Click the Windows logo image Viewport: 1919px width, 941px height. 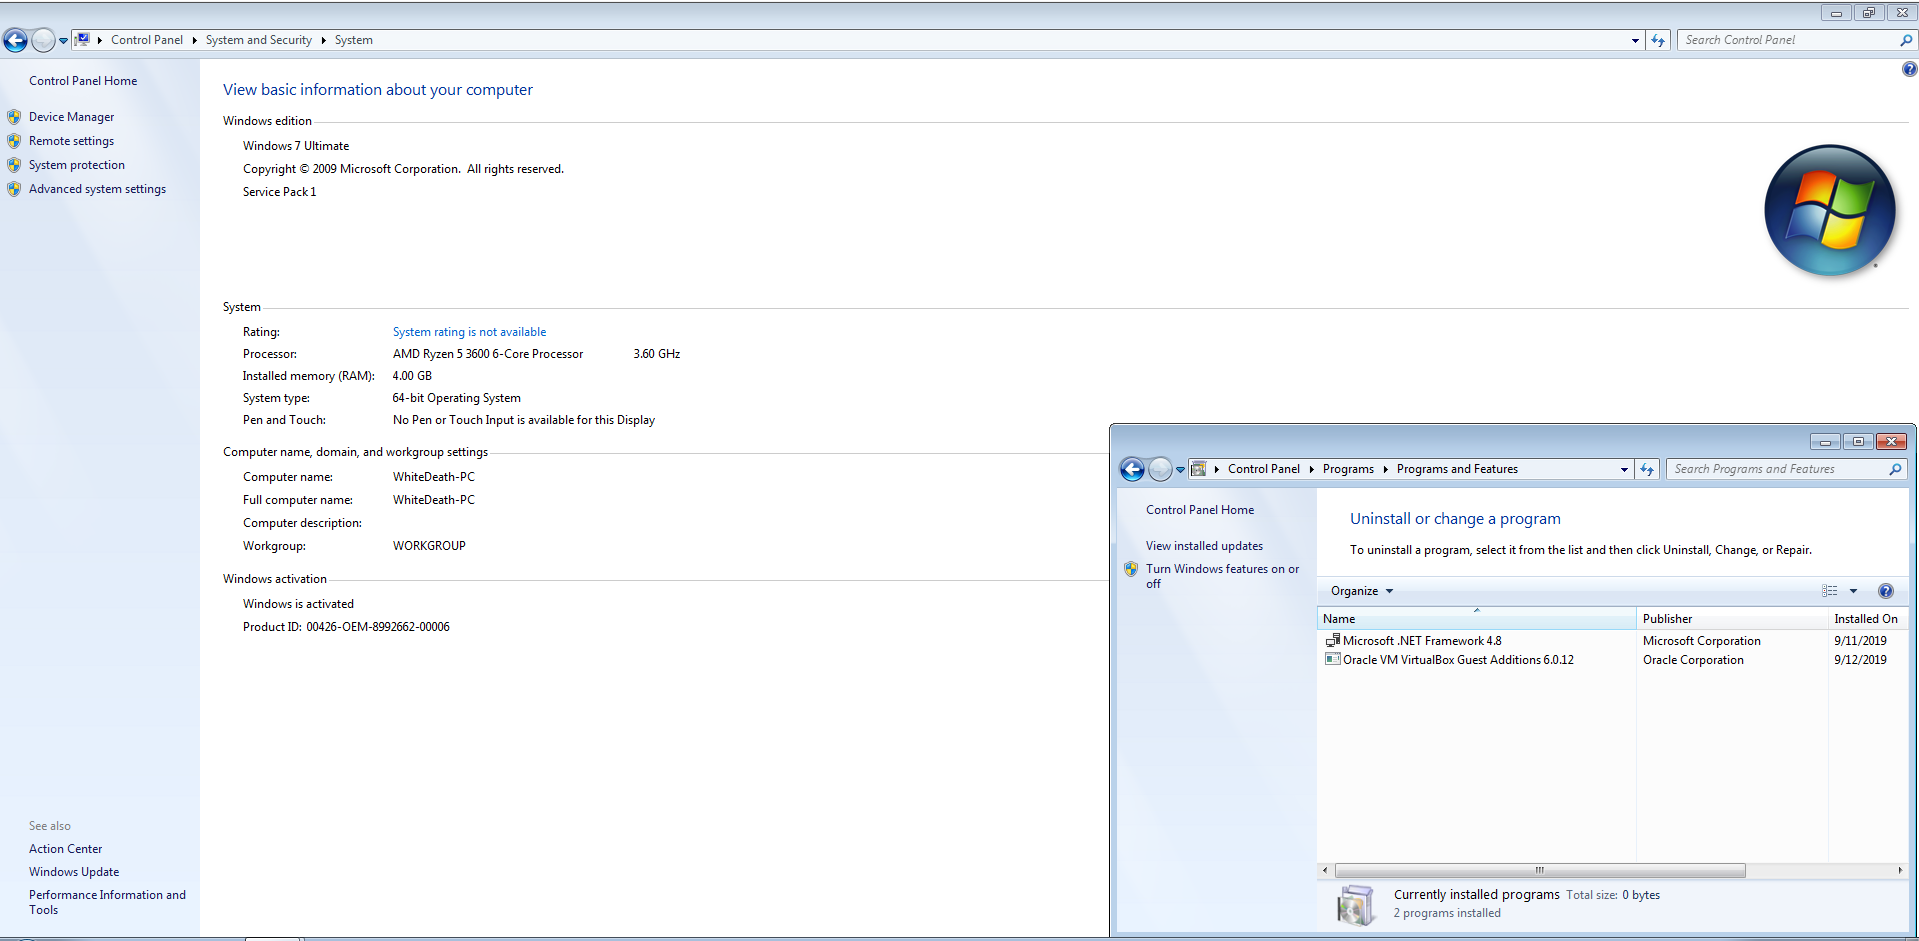[x=1830, y=210]
